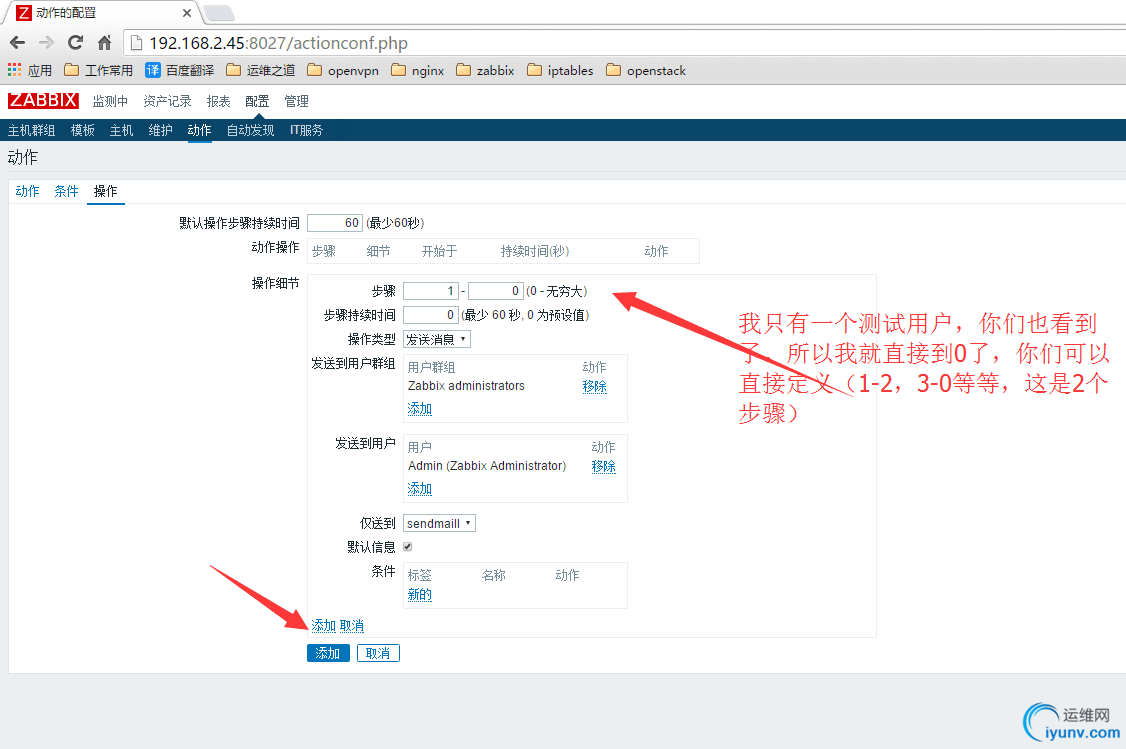Go to 维护 submenu
The image size is (1126, 749).
click(x=160, y=130)
